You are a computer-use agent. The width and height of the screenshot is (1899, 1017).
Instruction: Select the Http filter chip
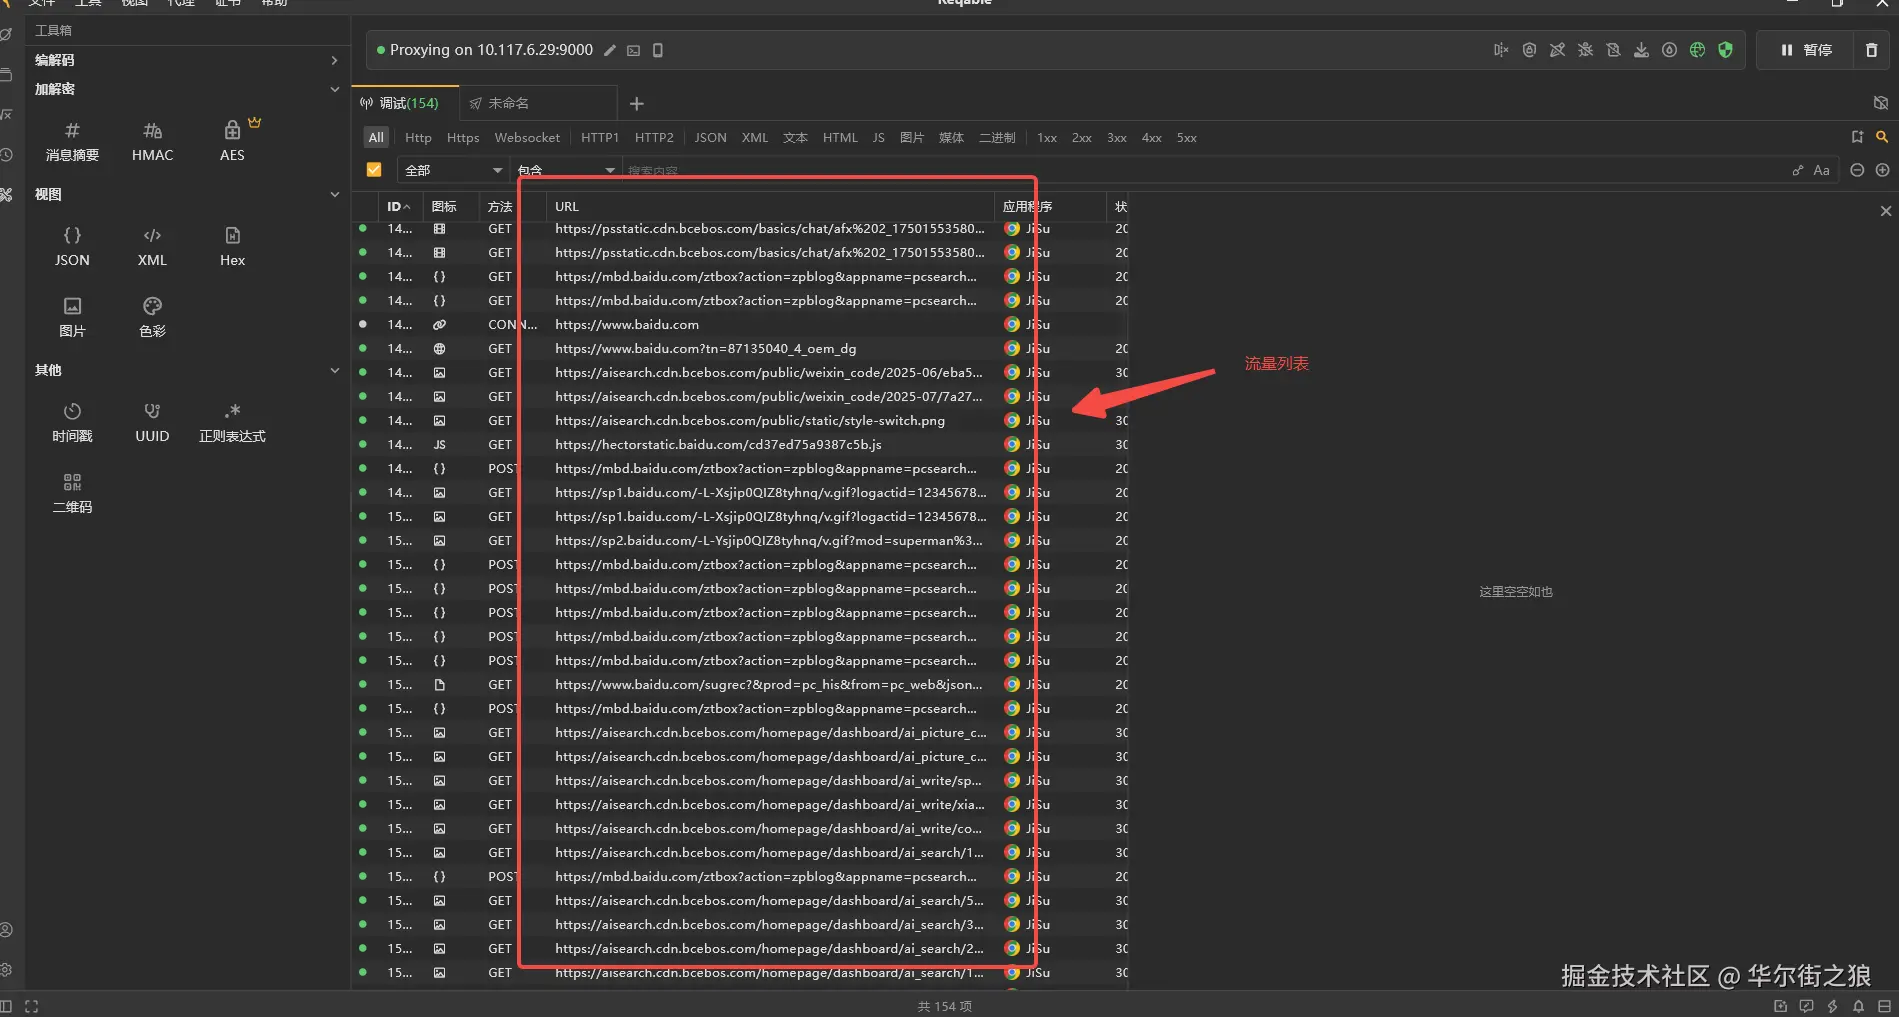pos(418,138)
